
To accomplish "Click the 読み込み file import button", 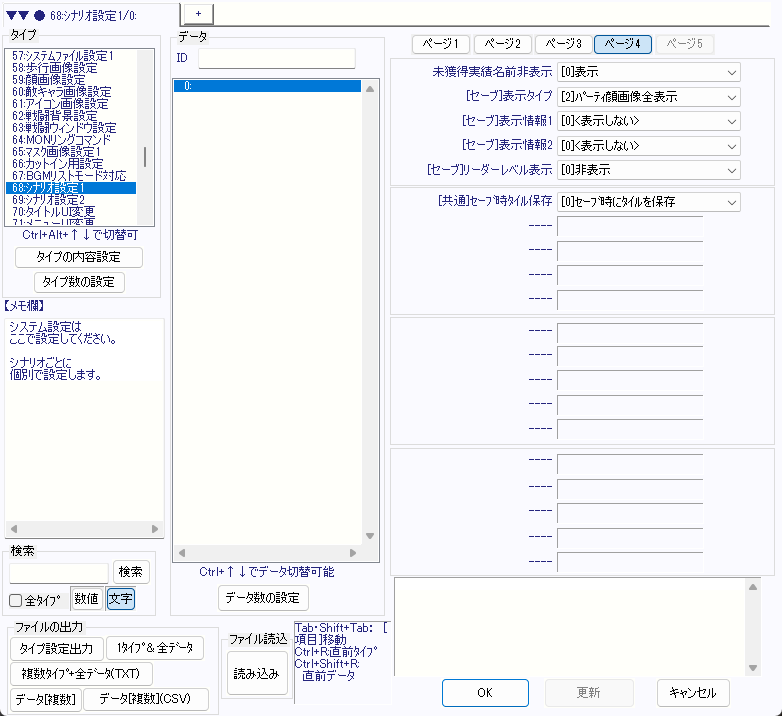I will click(x=257, y=674).
